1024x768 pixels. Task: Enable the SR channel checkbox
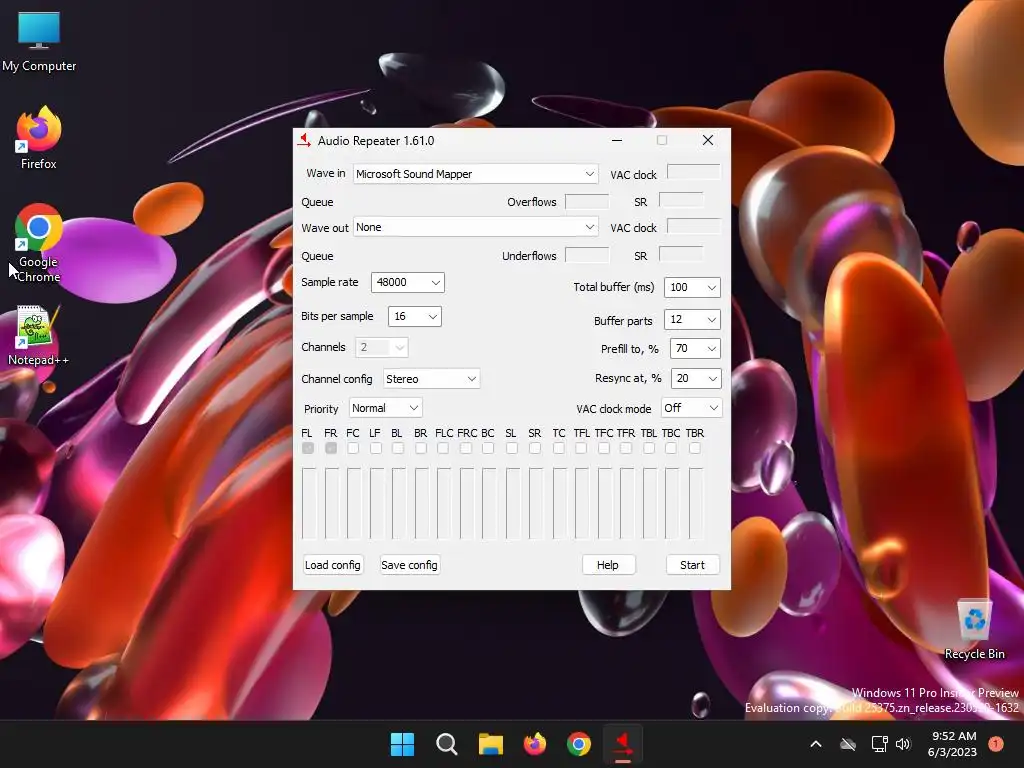tap(535, 448)
